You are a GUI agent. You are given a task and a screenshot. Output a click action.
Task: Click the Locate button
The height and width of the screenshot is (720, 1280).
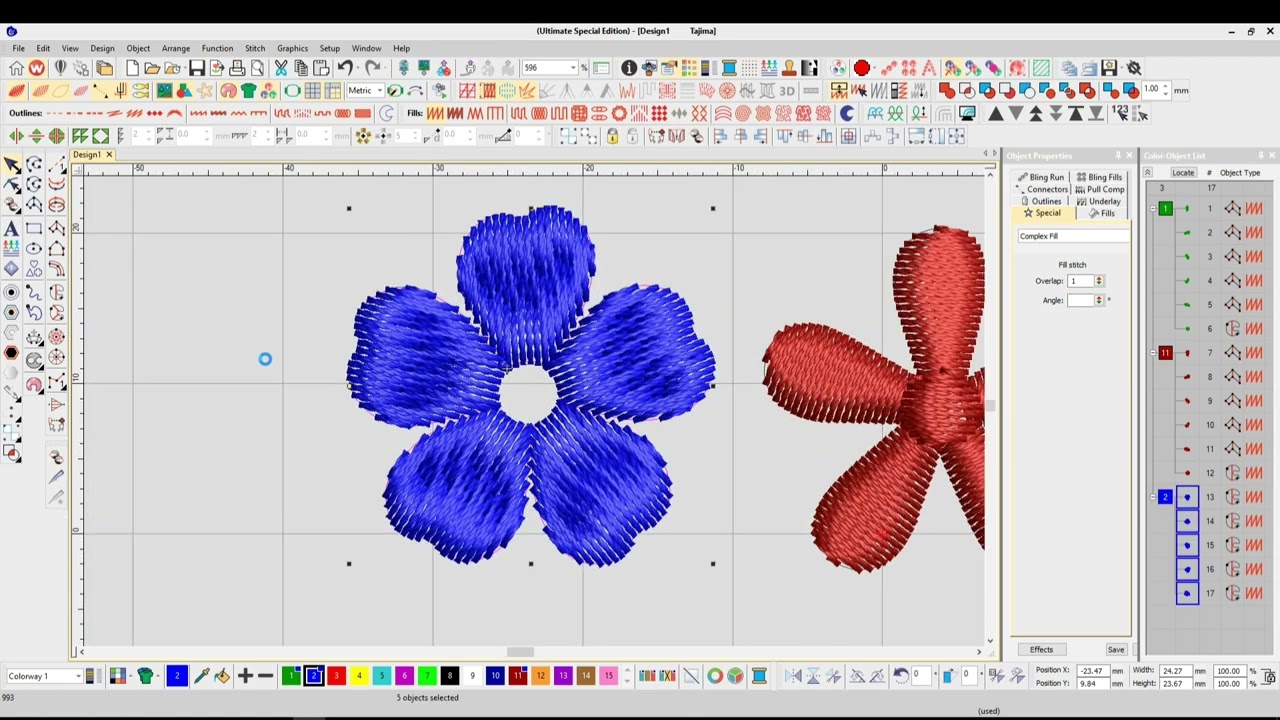(1183, 173)
